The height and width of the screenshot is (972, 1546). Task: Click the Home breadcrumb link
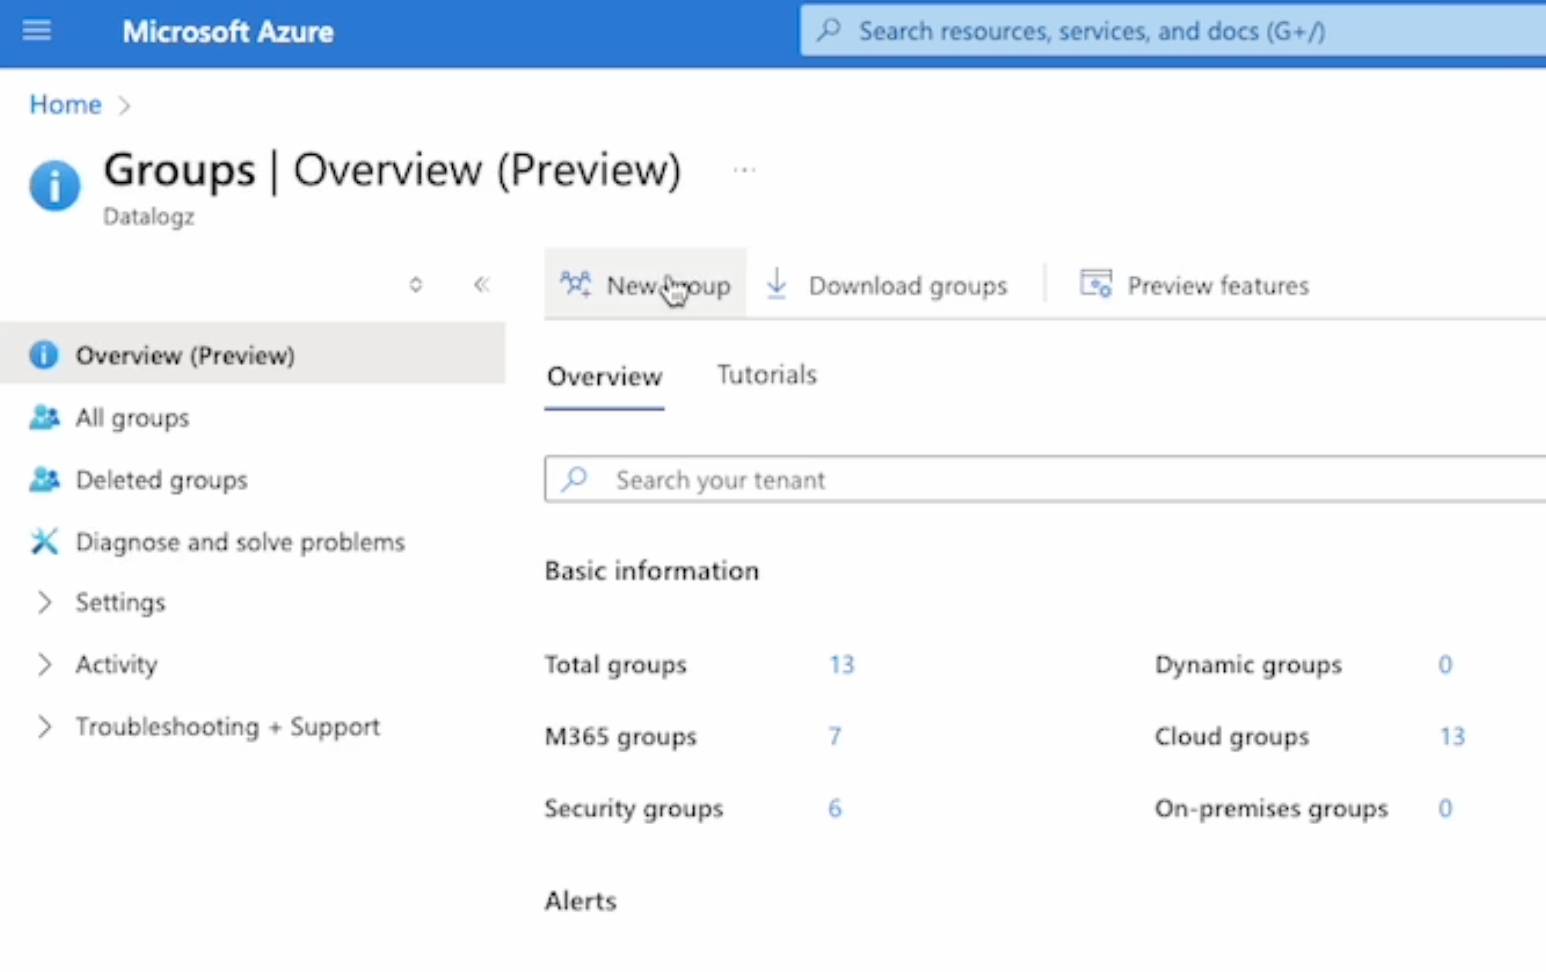[65, 105]
